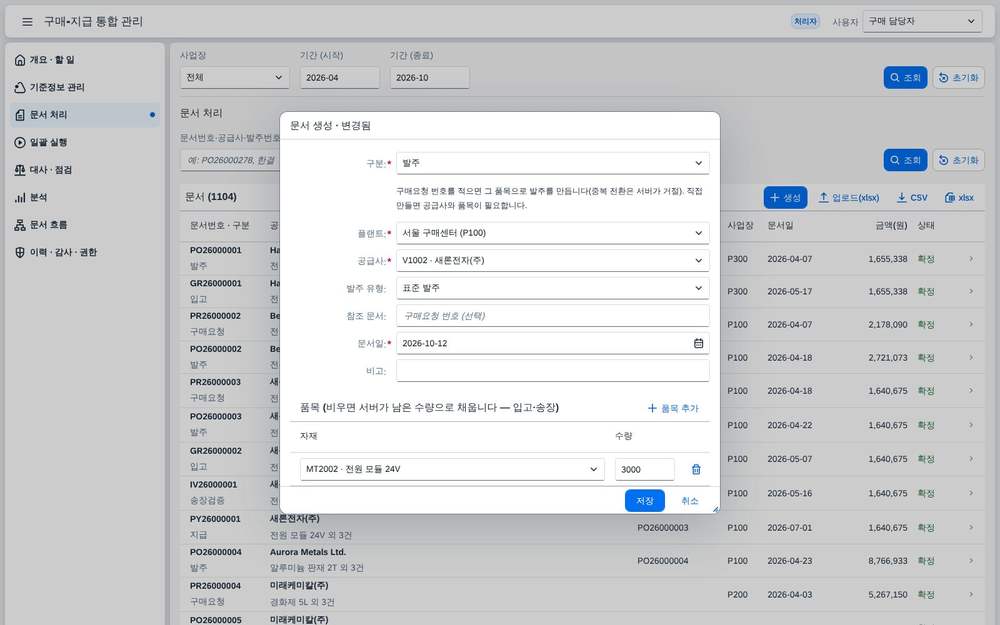Click document number PR26000002
The image size is (1000, 625).
tap(216, 316)
